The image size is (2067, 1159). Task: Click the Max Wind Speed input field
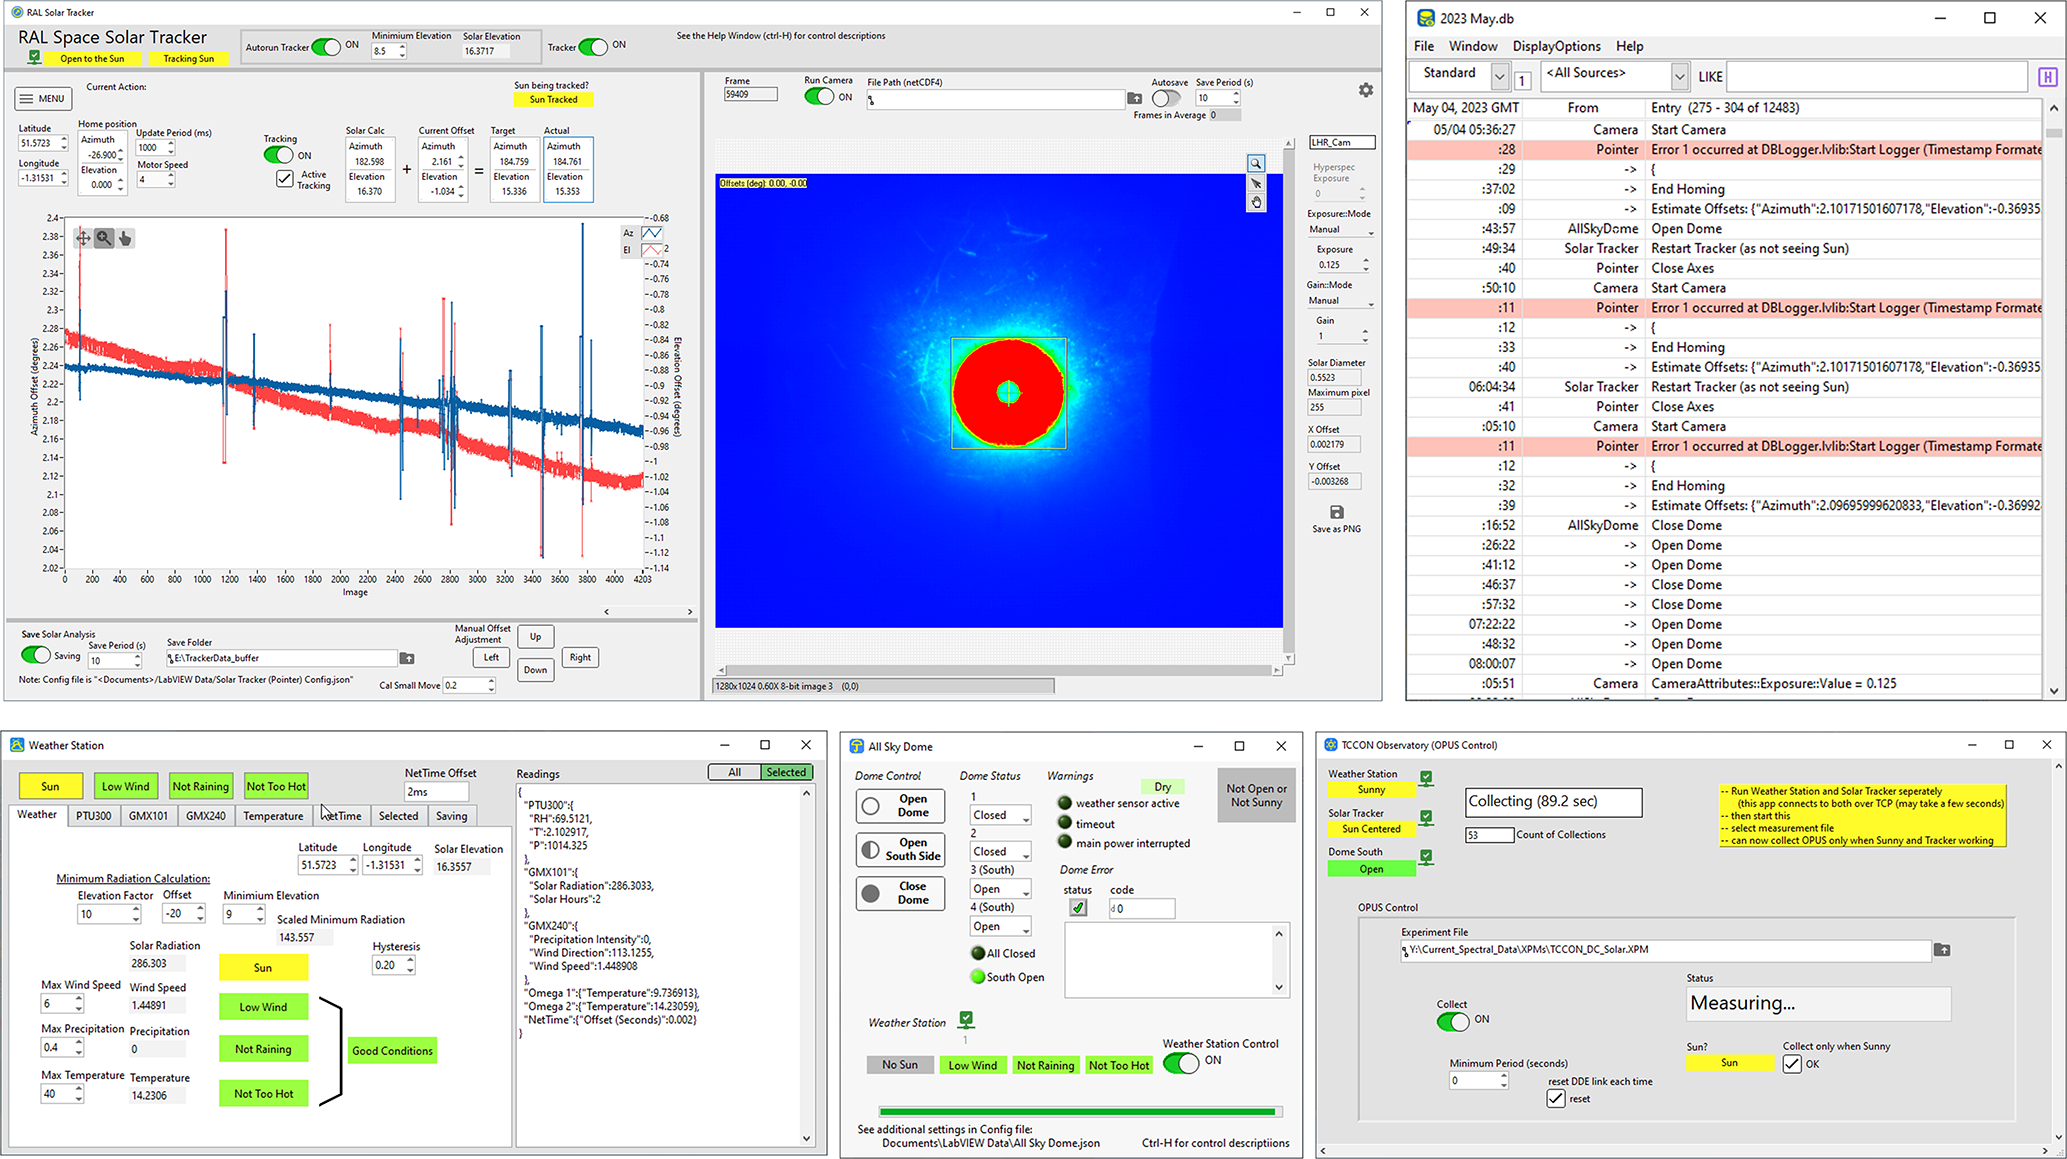click(x=56, y=1004)
